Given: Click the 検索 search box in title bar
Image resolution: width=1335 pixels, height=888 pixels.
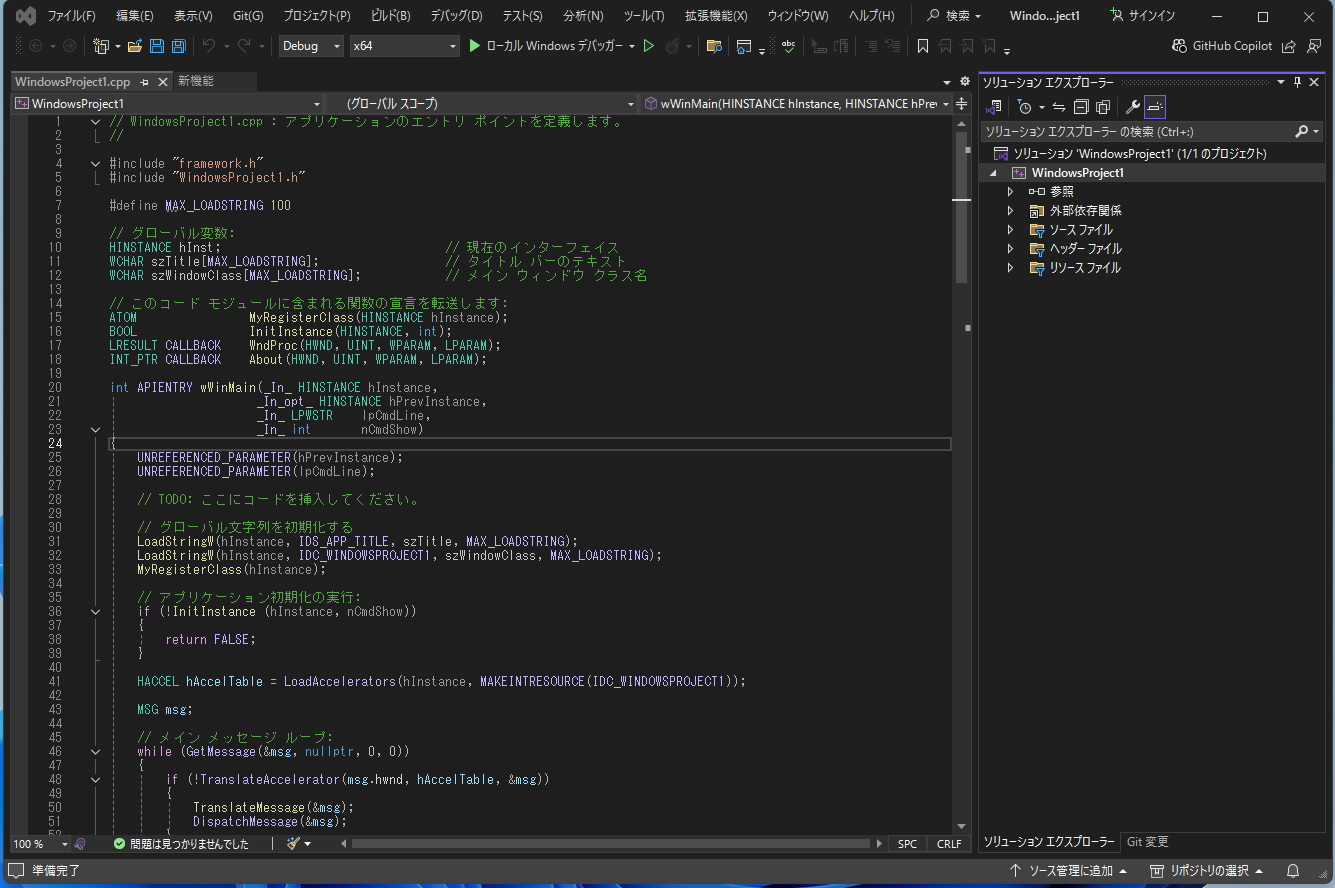Looking at the screenshot, I should [954, 16].
